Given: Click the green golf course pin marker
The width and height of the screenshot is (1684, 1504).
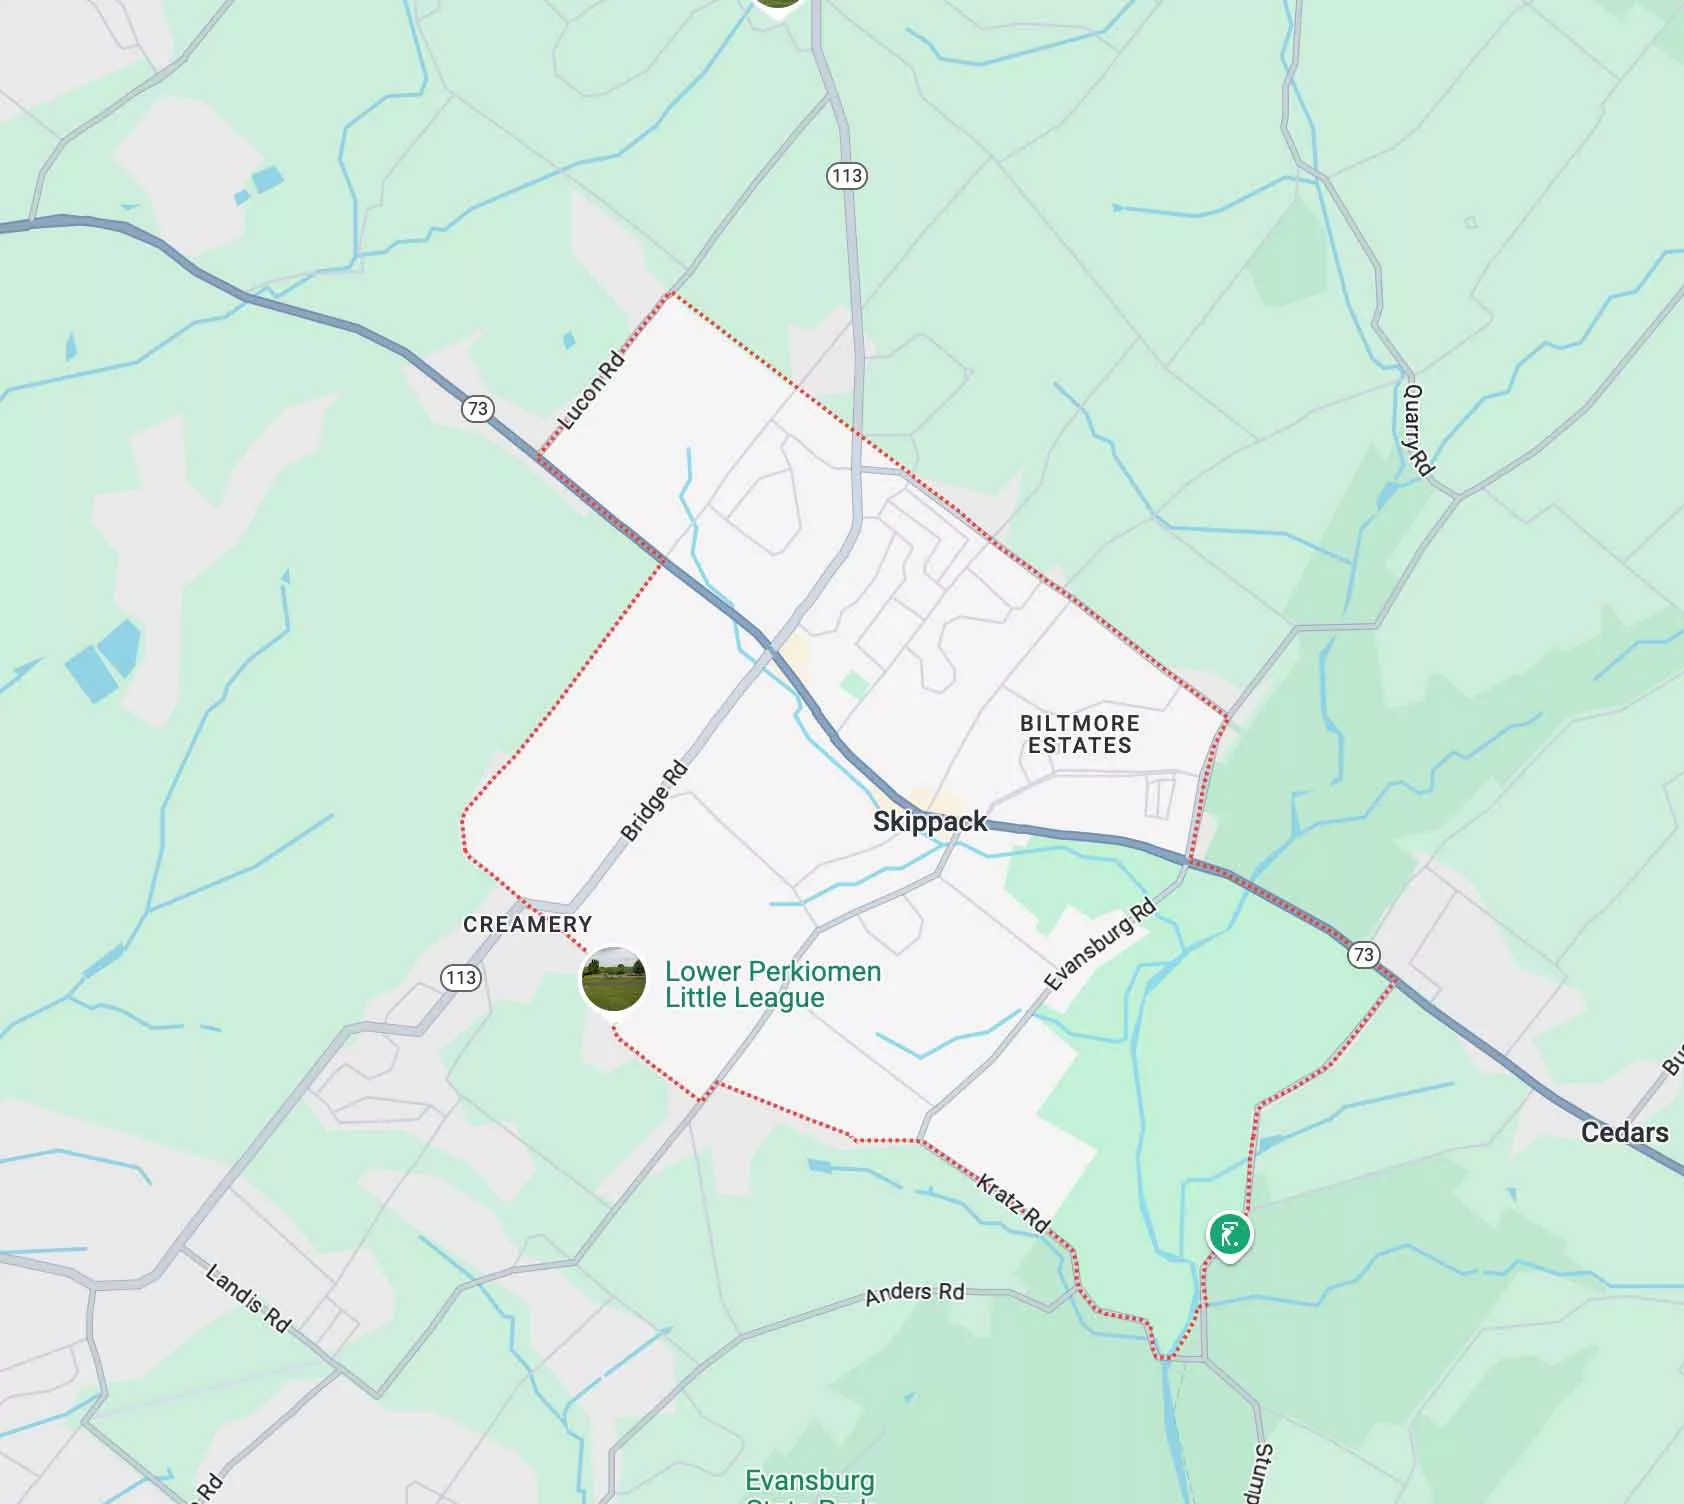Looking at the screenshot, I should click(x=1229, y=1235).
